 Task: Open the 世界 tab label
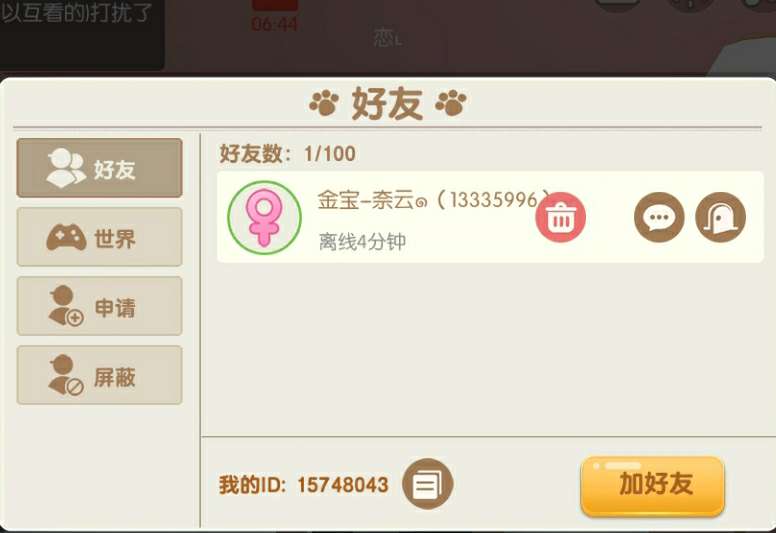(x=114, y=239)
